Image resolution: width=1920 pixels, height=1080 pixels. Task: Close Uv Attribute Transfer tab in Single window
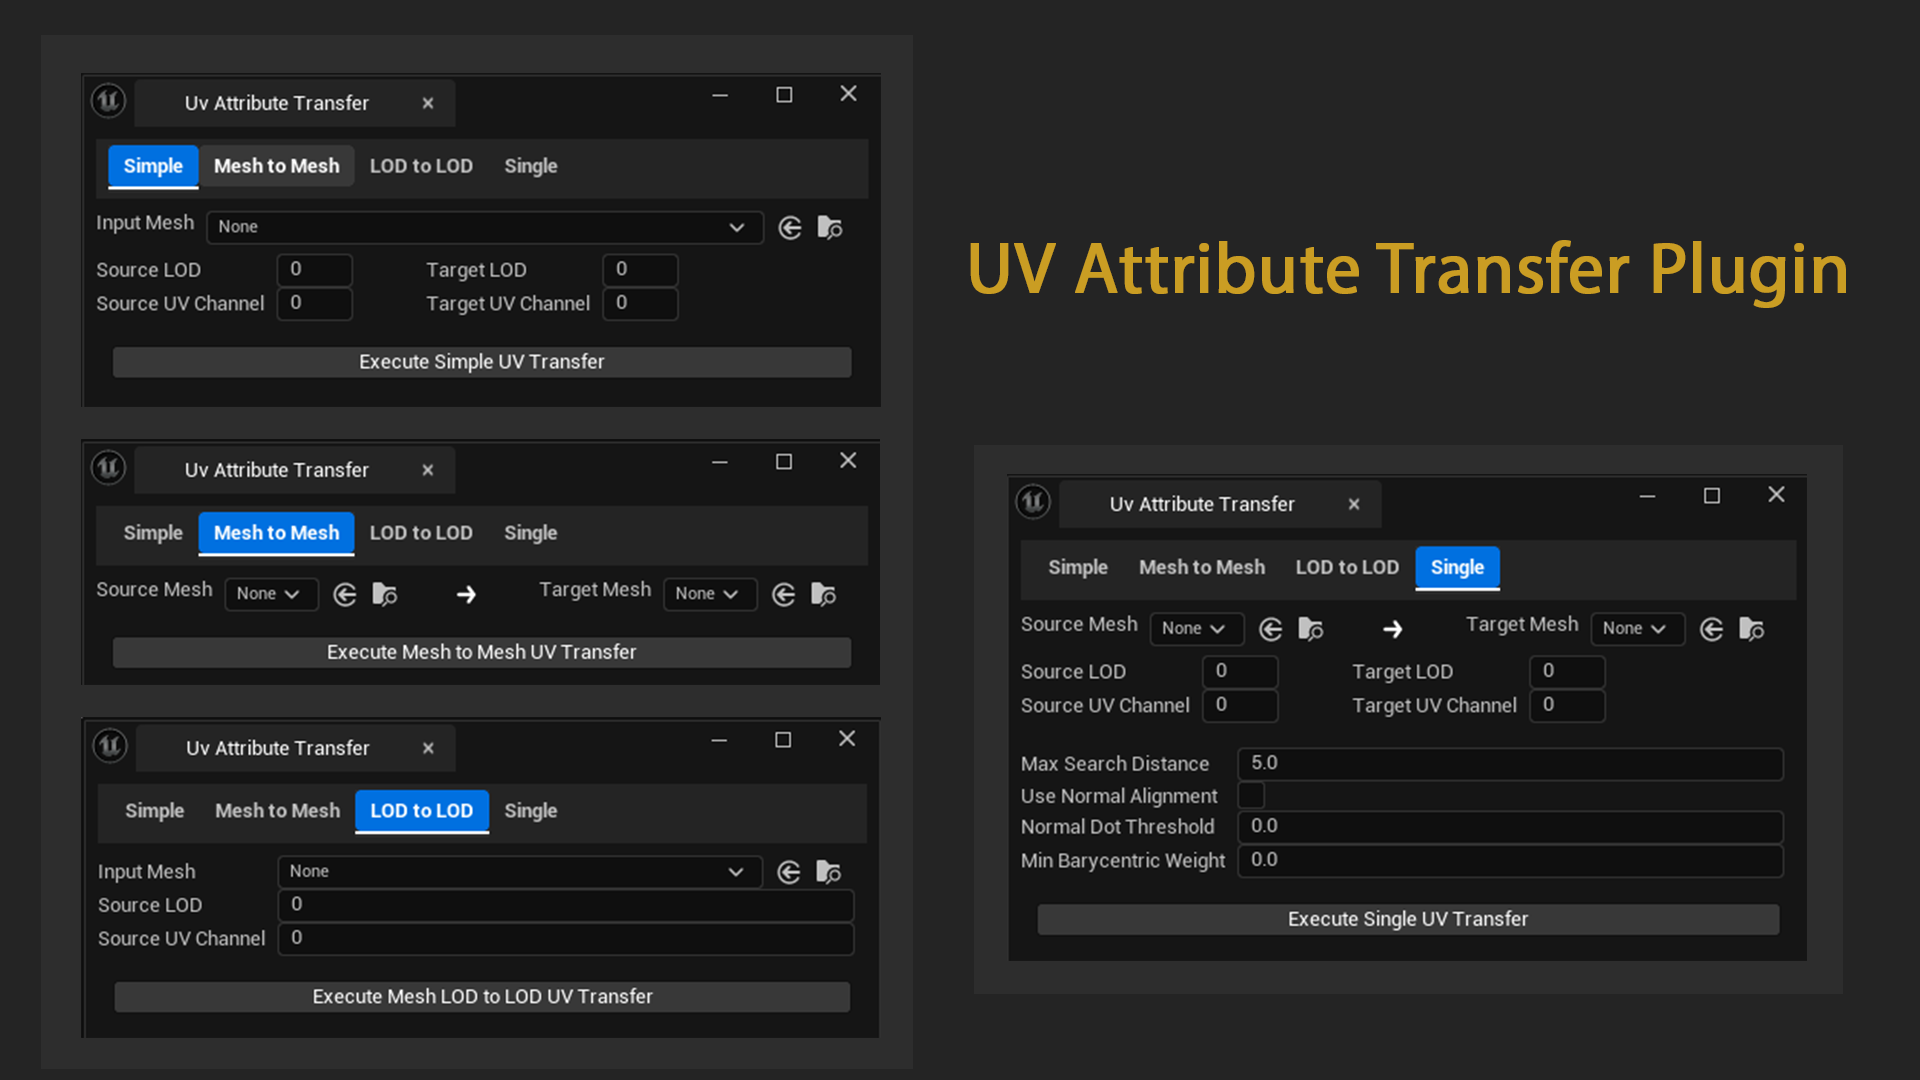click(x=1354, y=504)
